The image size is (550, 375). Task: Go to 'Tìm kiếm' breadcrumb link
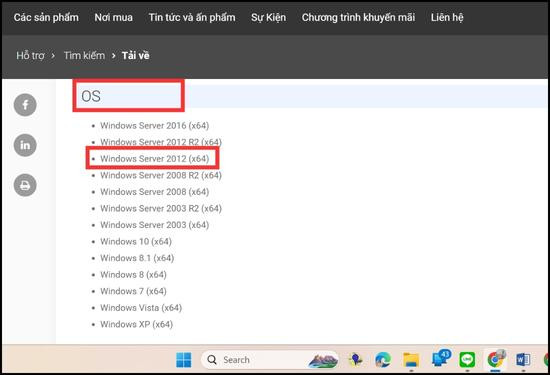(84, 55)
